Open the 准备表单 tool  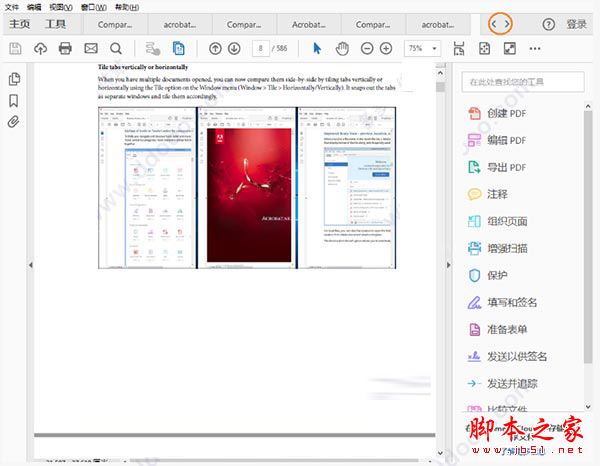pyautogui.click(x=498, y=329)
